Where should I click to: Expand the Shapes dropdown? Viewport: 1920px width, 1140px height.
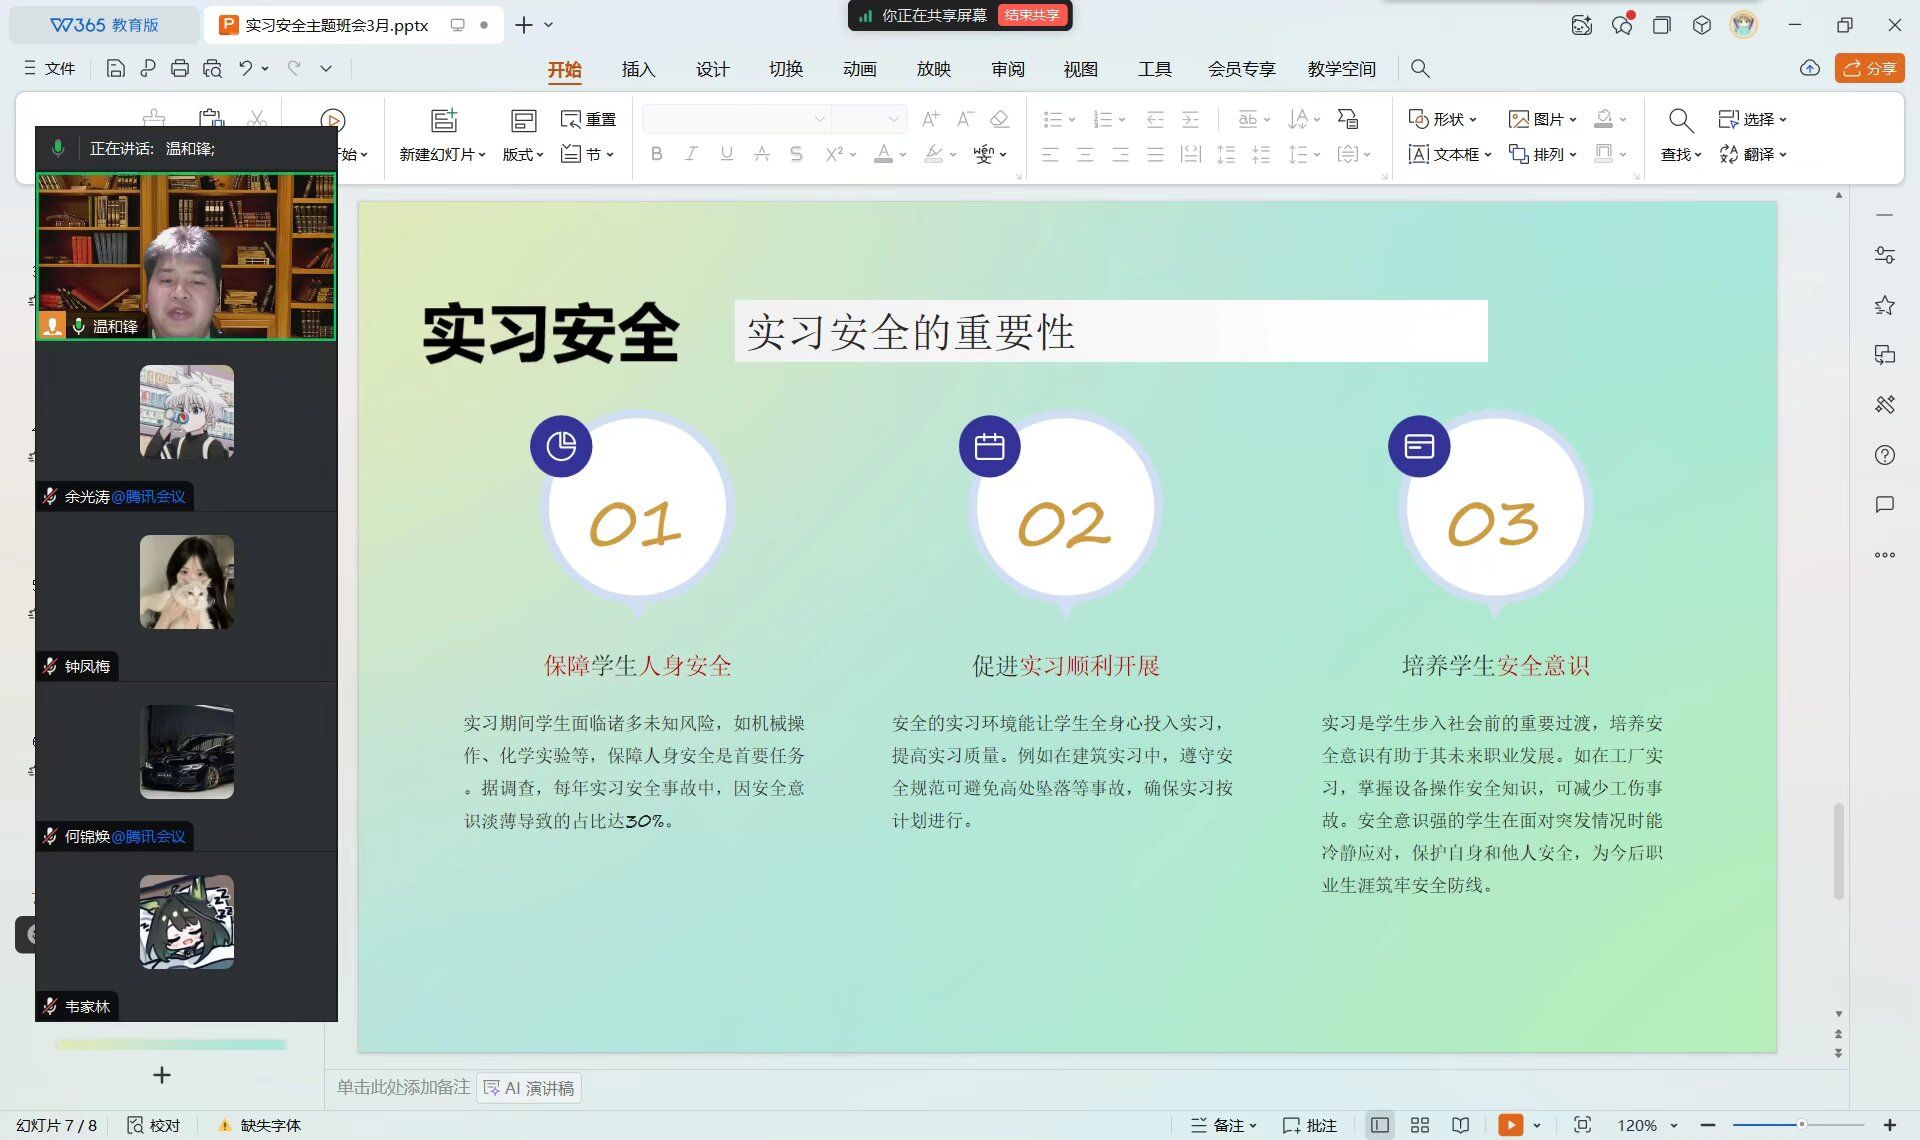pos(1443,119)
